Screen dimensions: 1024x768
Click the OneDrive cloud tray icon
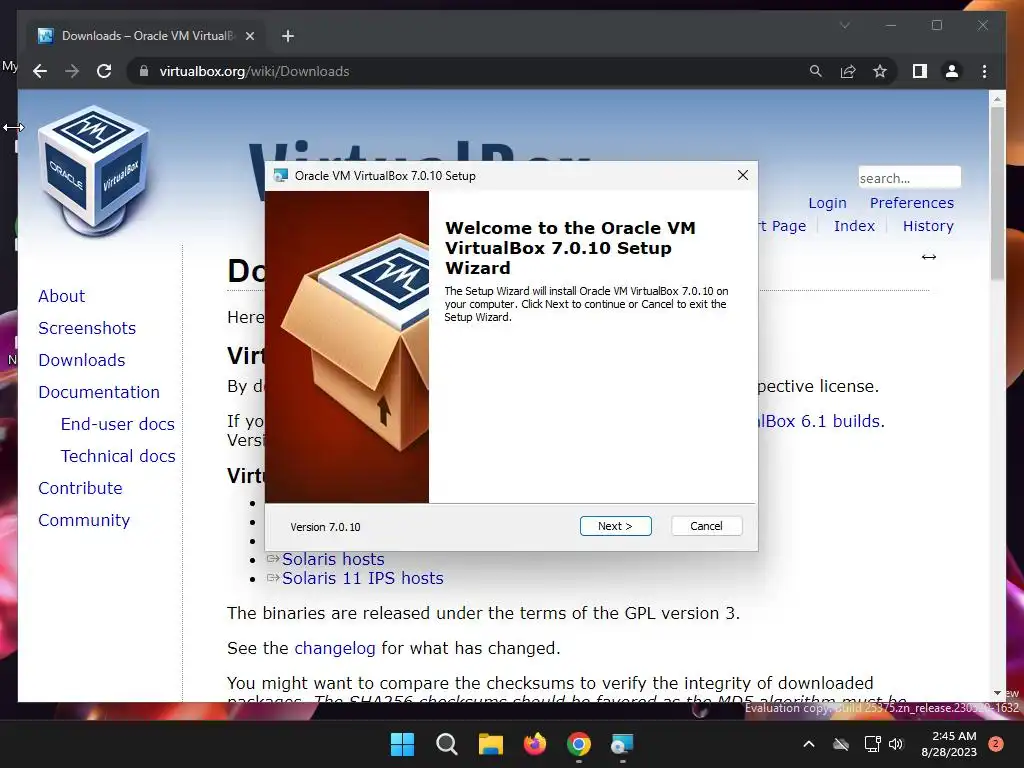pyautogui.click(x=841, y=744)
